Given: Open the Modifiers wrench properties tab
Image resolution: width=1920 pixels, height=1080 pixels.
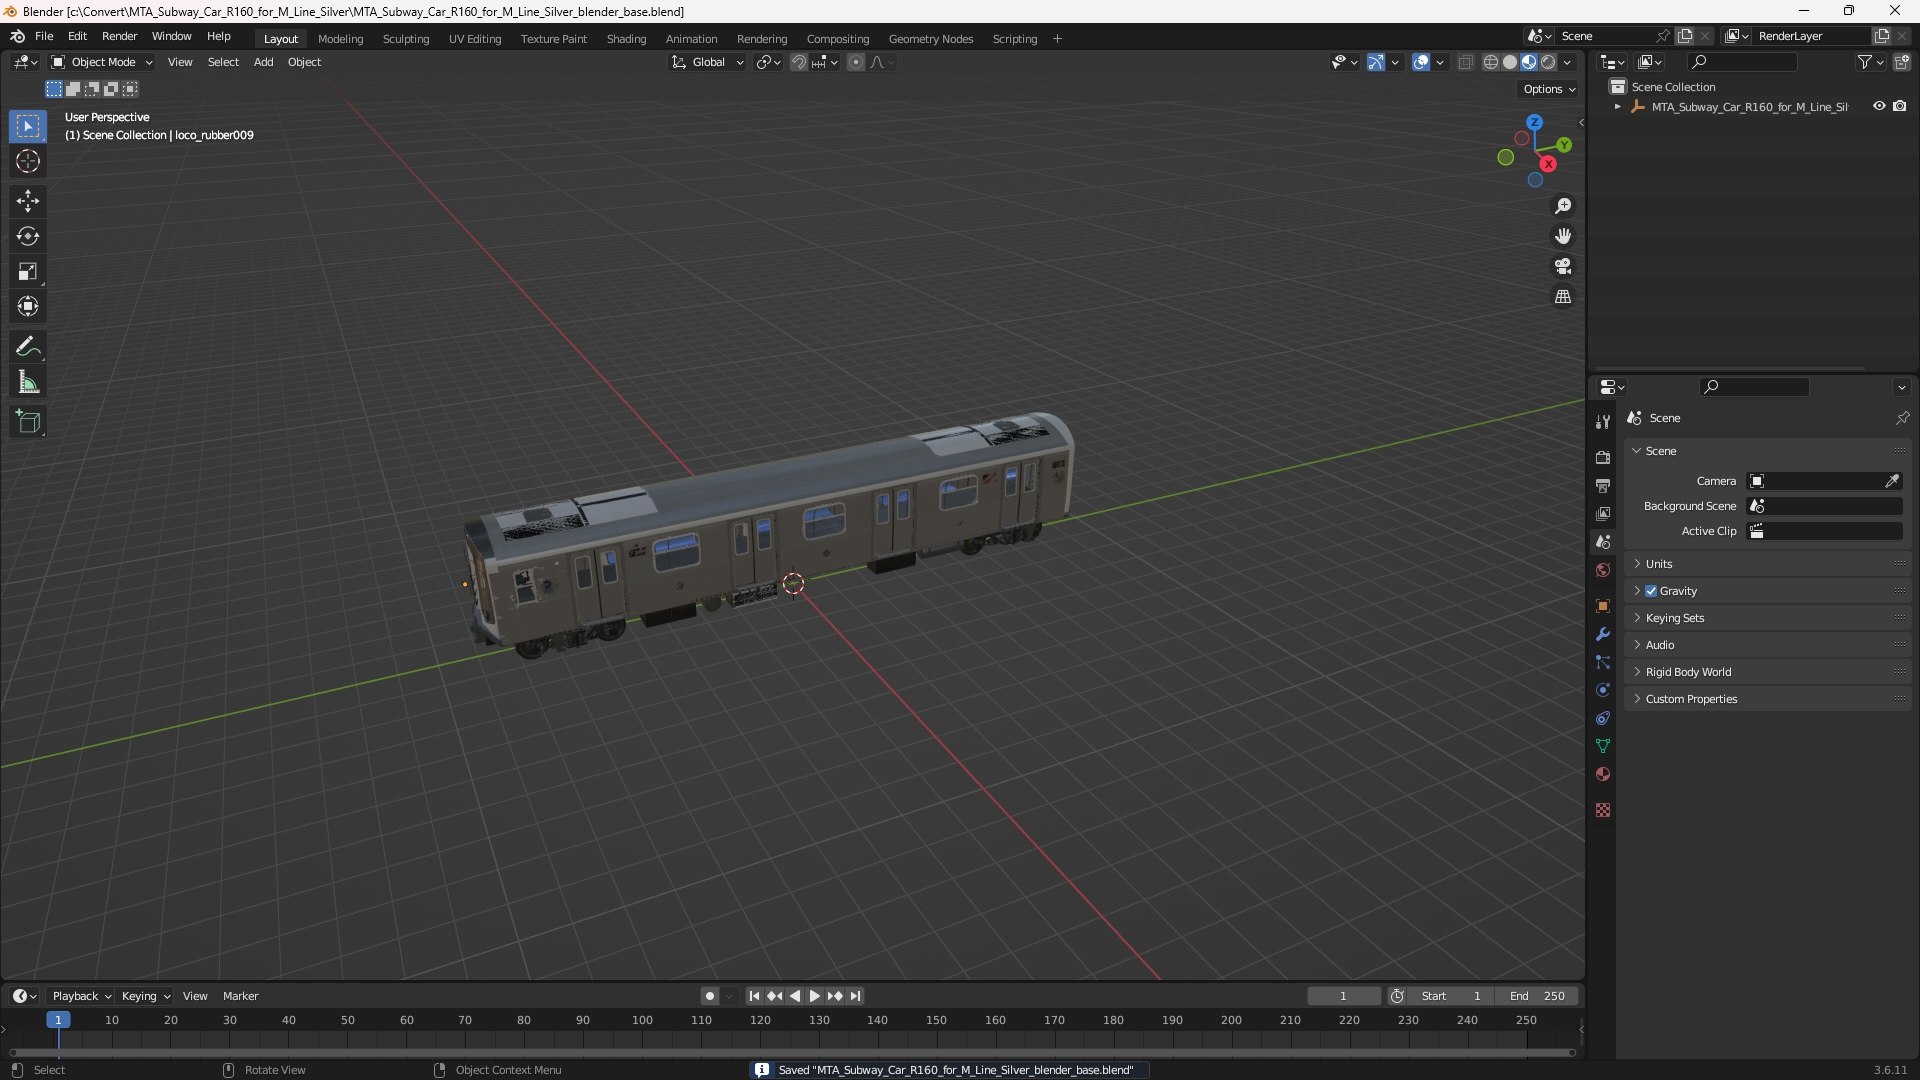Looking at the screenshot, I should (x=1603, y=634).
